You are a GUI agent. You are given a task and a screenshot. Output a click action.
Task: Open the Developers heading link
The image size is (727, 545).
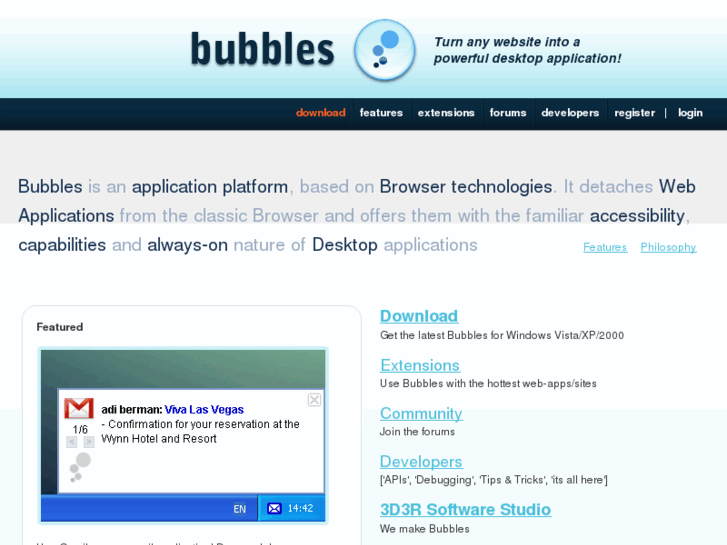pos(421,462)
